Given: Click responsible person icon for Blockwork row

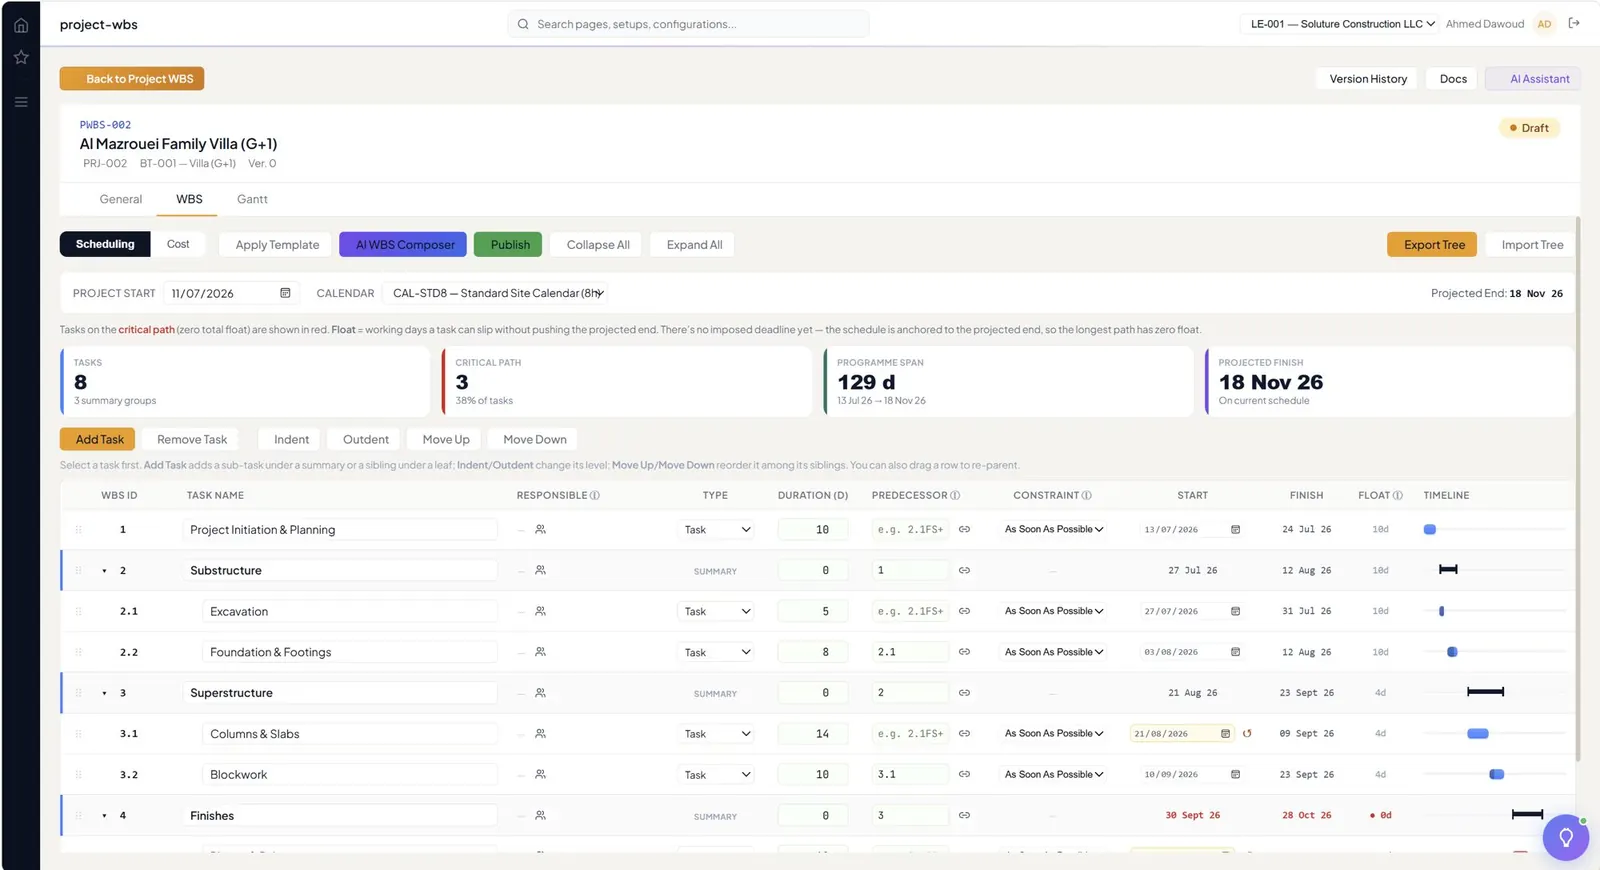Looking at the screenshot, I should (540, 774).
